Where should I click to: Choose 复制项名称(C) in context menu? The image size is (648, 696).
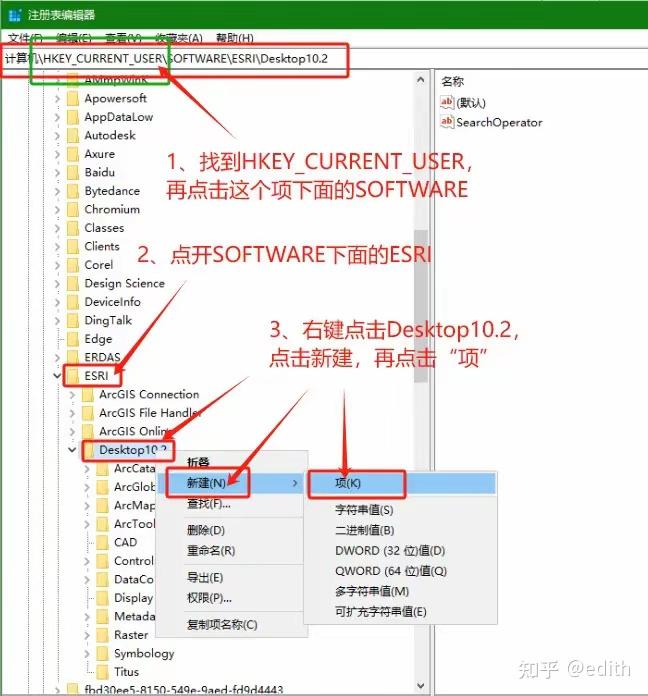click(233, 625)
